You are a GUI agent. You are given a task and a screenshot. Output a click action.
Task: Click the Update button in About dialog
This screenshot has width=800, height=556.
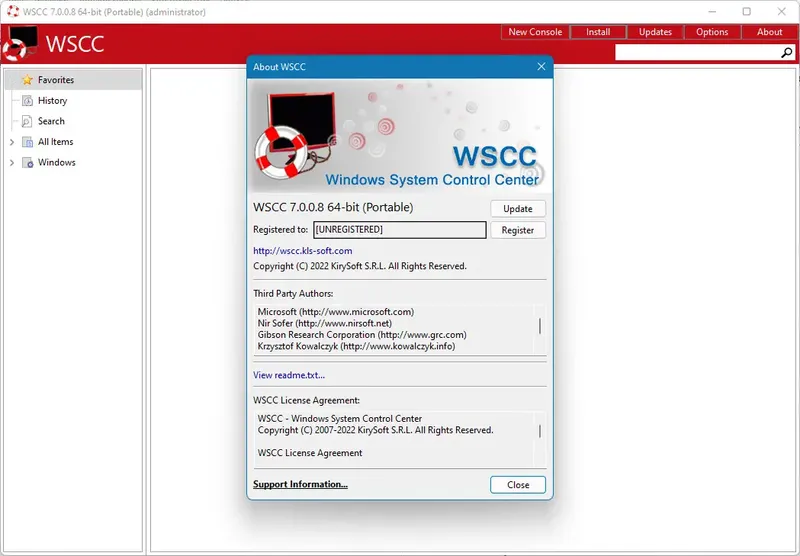pos(518,209)
